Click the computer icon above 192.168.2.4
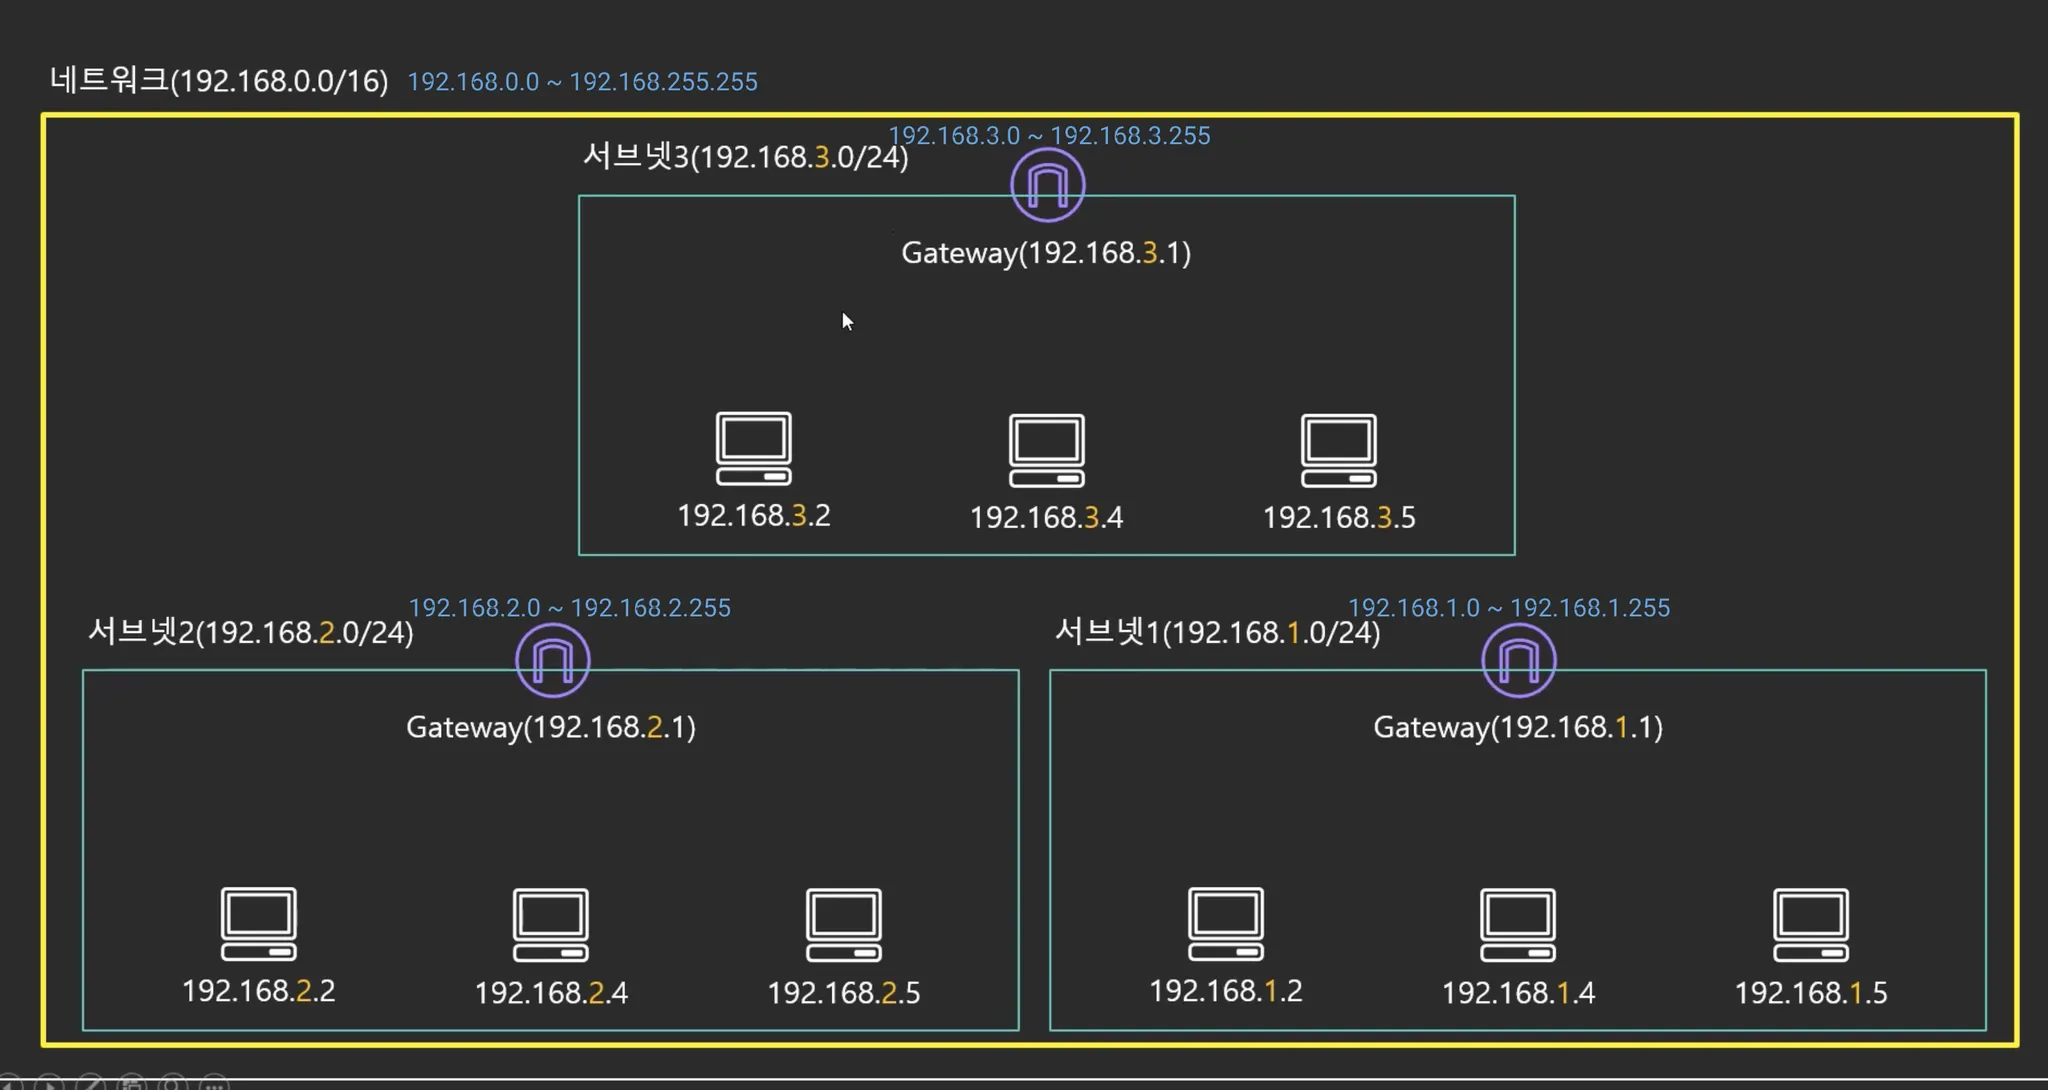This screenshot has width=2048, height=1090. [x=551, y=925]
